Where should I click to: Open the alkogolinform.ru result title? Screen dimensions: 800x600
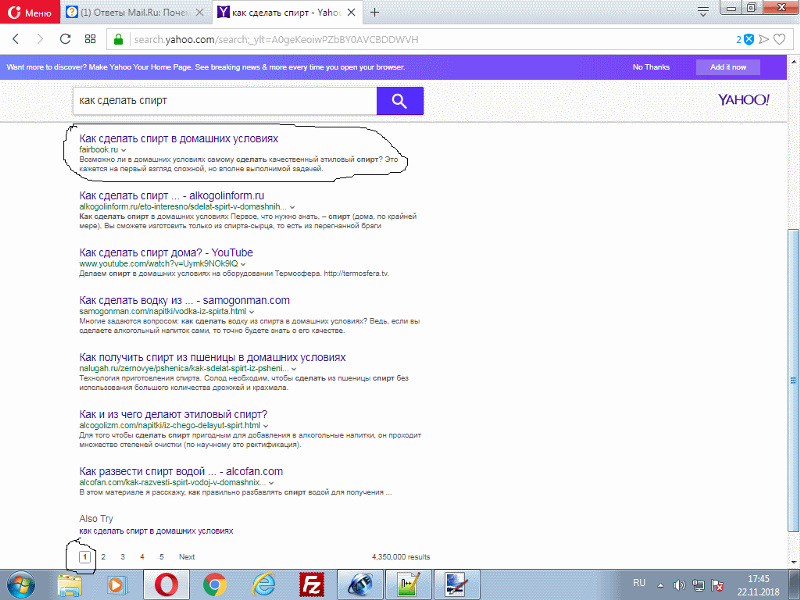[x=171, y=195]
